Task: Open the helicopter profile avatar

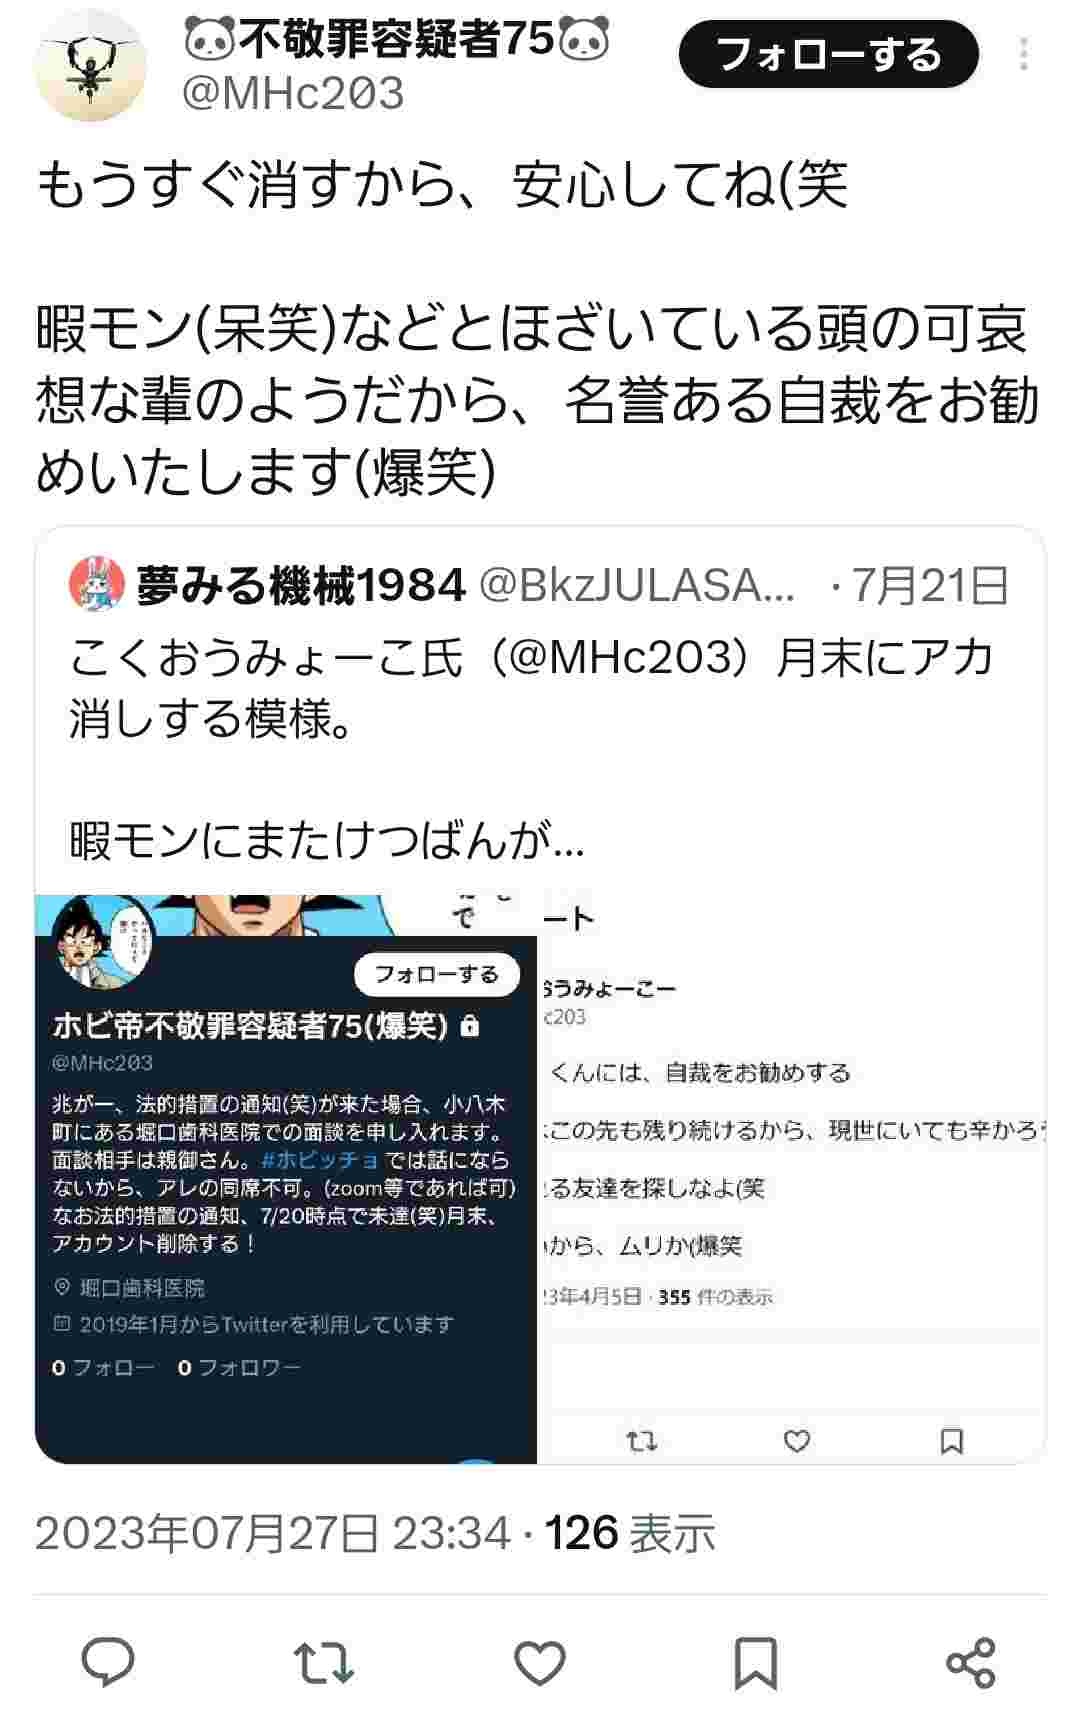Action: tap(91, 66)
